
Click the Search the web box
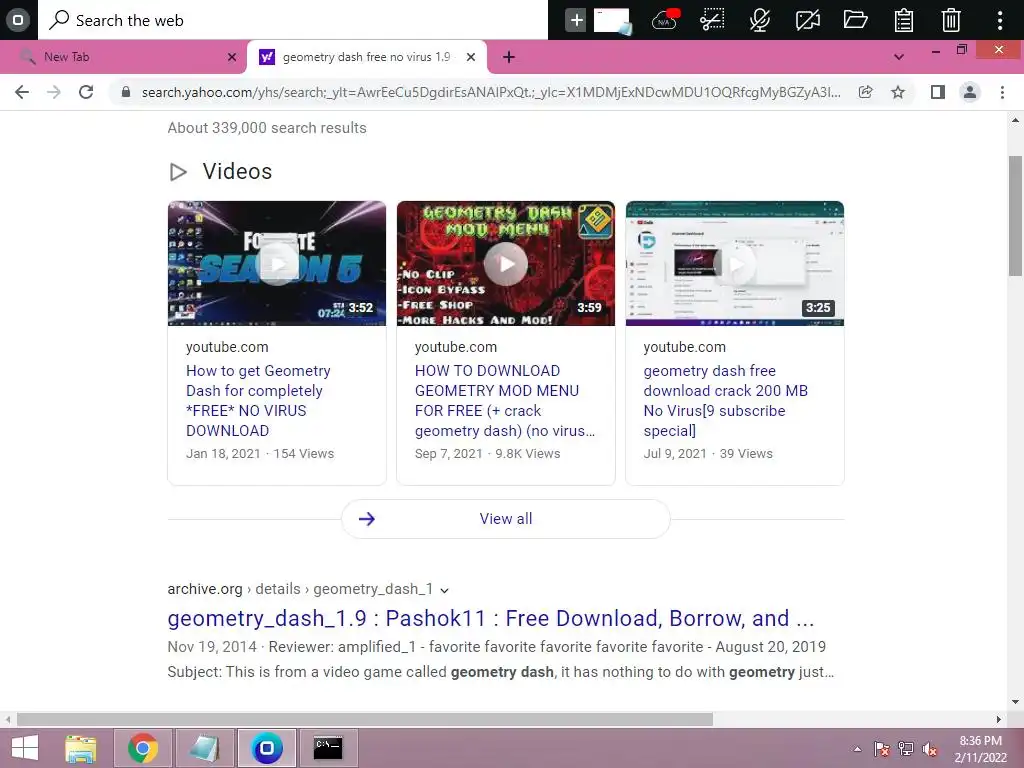pyautogui.click(x=293, y=20)
